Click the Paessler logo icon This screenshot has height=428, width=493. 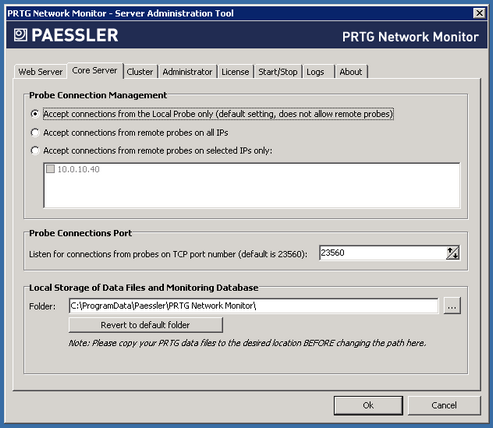(20, 35)
